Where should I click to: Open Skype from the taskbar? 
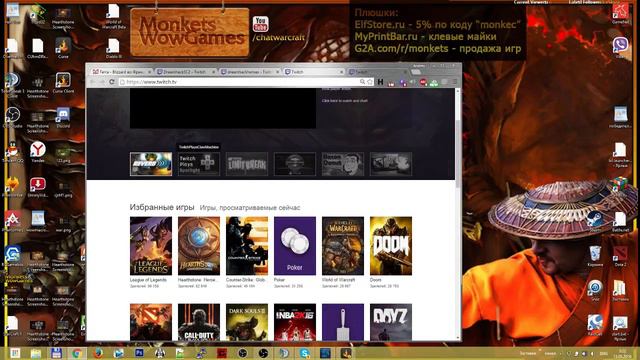point(304,353)
